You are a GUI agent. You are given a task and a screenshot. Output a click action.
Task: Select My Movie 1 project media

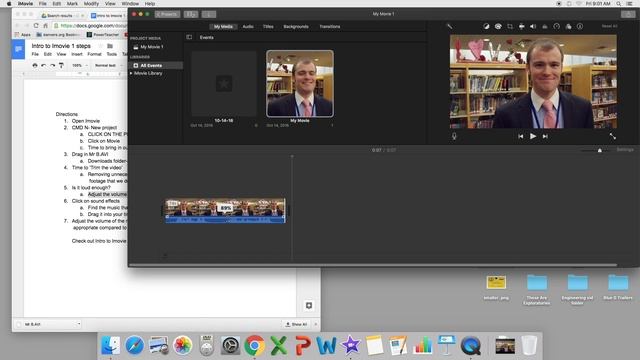click(151, 47)
